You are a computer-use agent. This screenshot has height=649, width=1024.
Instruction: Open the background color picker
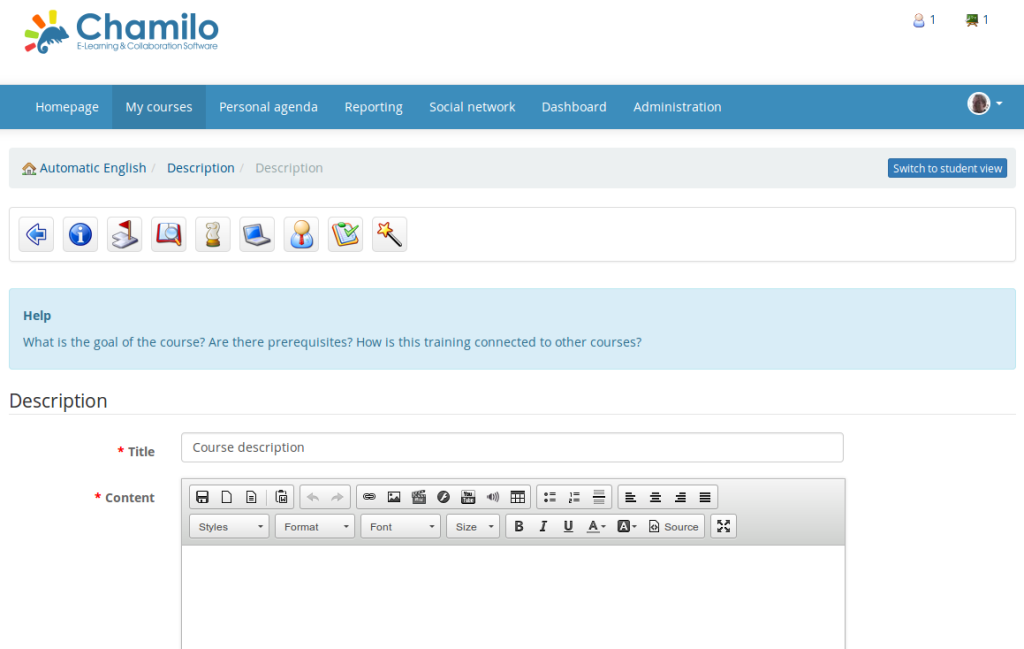click(627, 526)
